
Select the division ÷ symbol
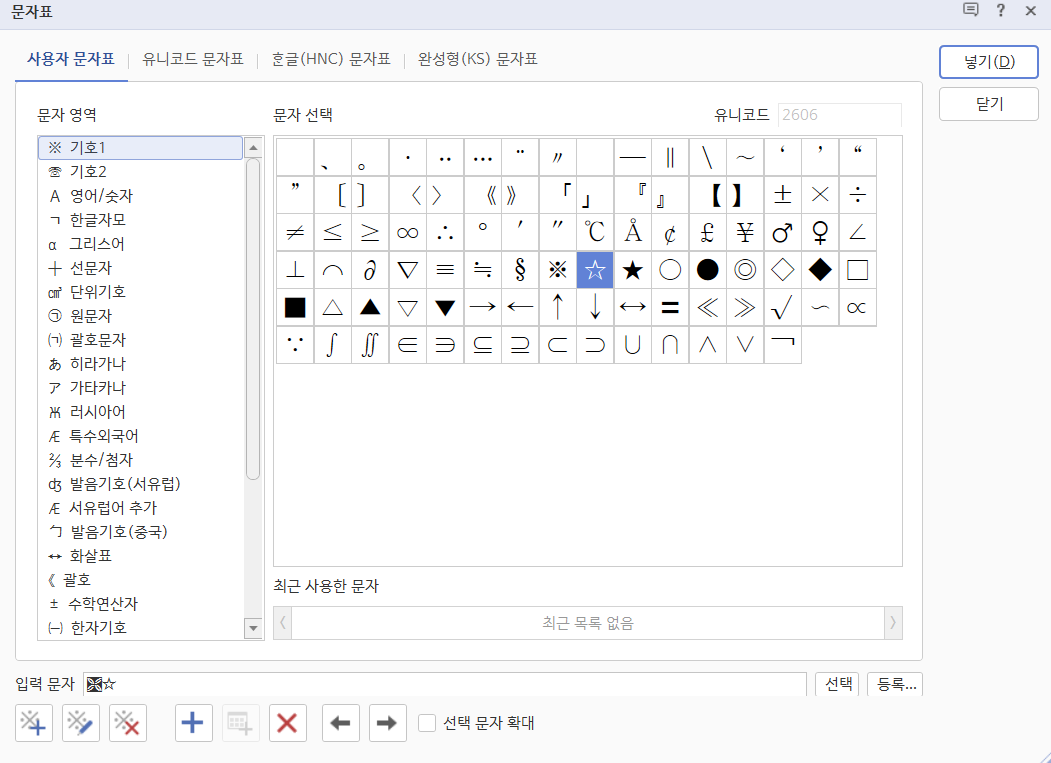tap(857, 195)
